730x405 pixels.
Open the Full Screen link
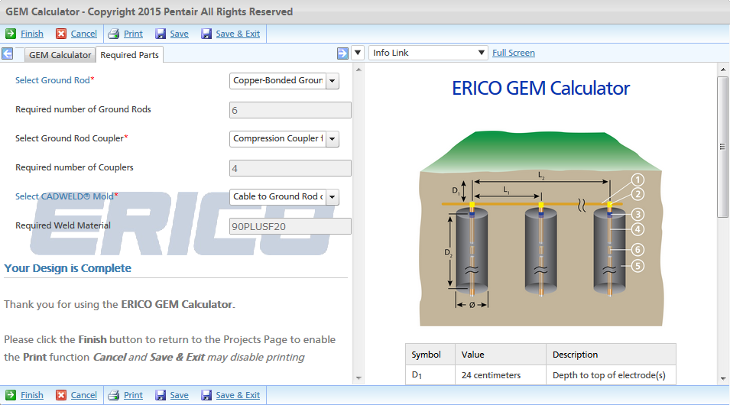tap(514, 53)
